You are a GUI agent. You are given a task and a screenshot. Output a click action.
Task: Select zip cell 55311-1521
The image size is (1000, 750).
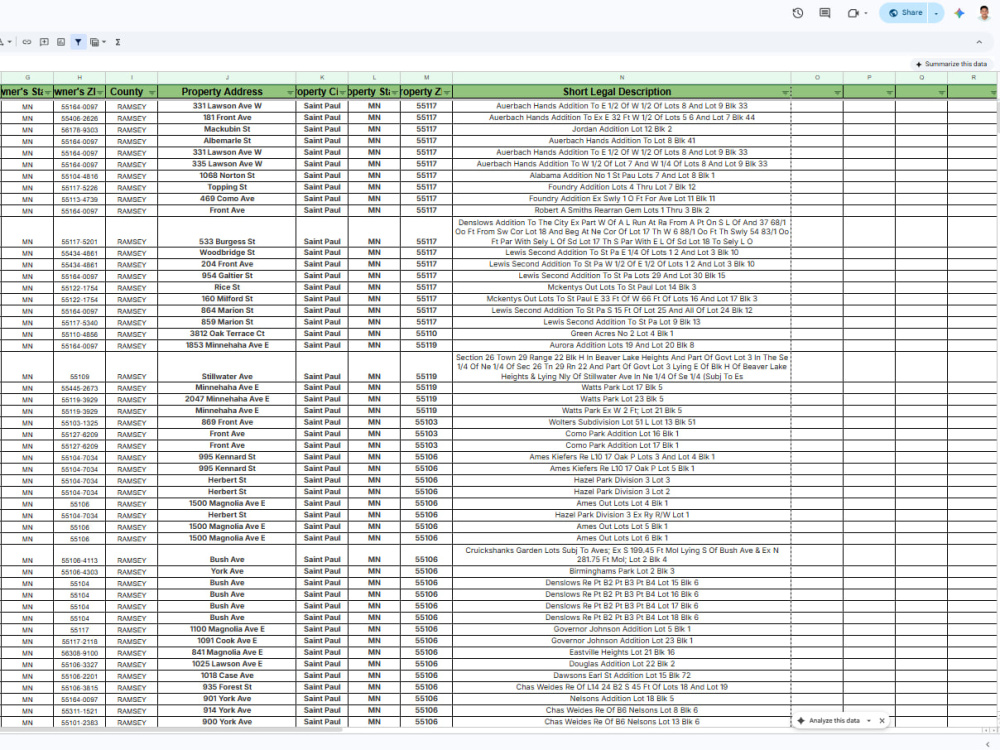coord(80,710)
